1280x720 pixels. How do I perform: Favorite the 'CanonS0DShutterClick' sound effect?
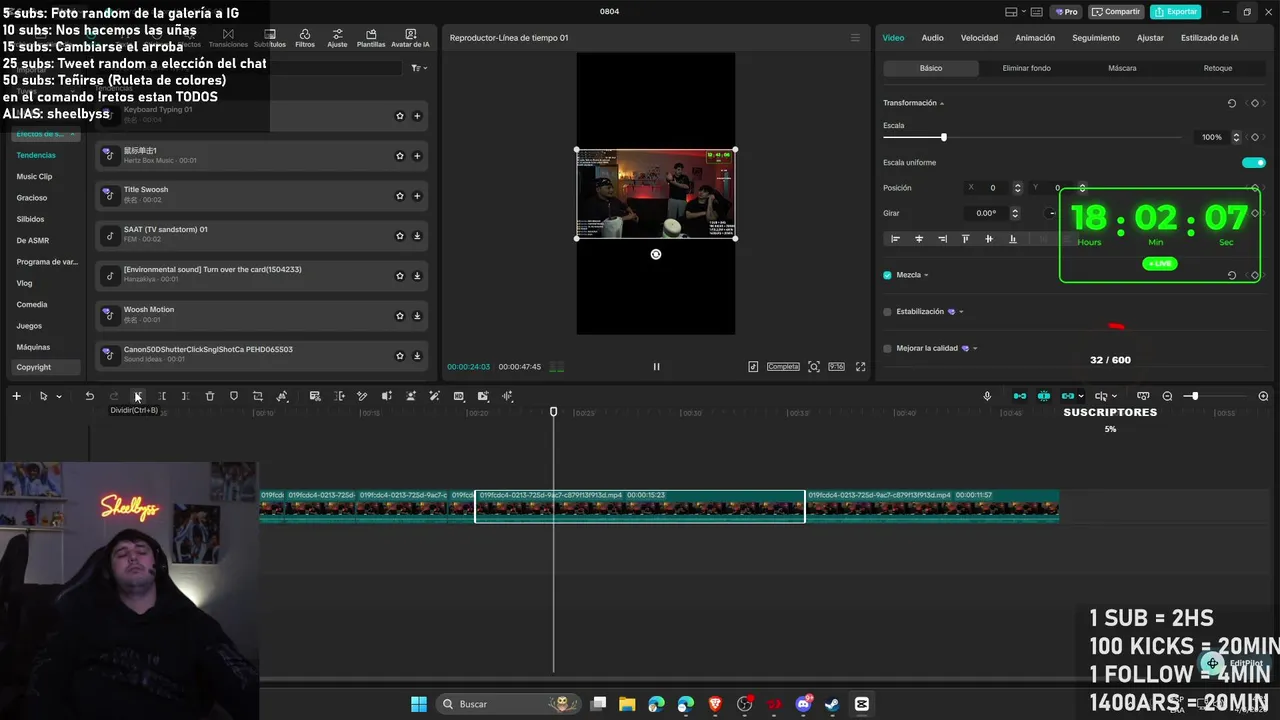tap(400, 356)
